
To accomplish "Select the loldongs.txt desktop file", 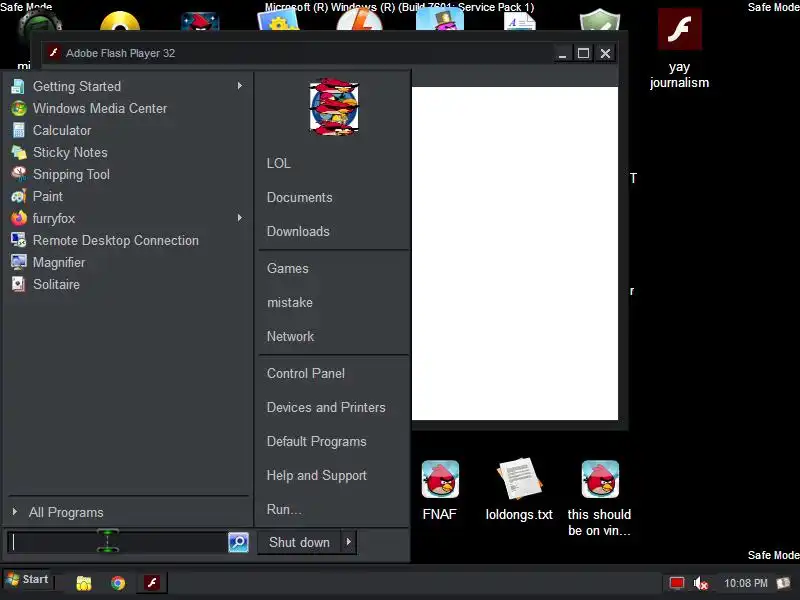I will (x=519, y=490).
